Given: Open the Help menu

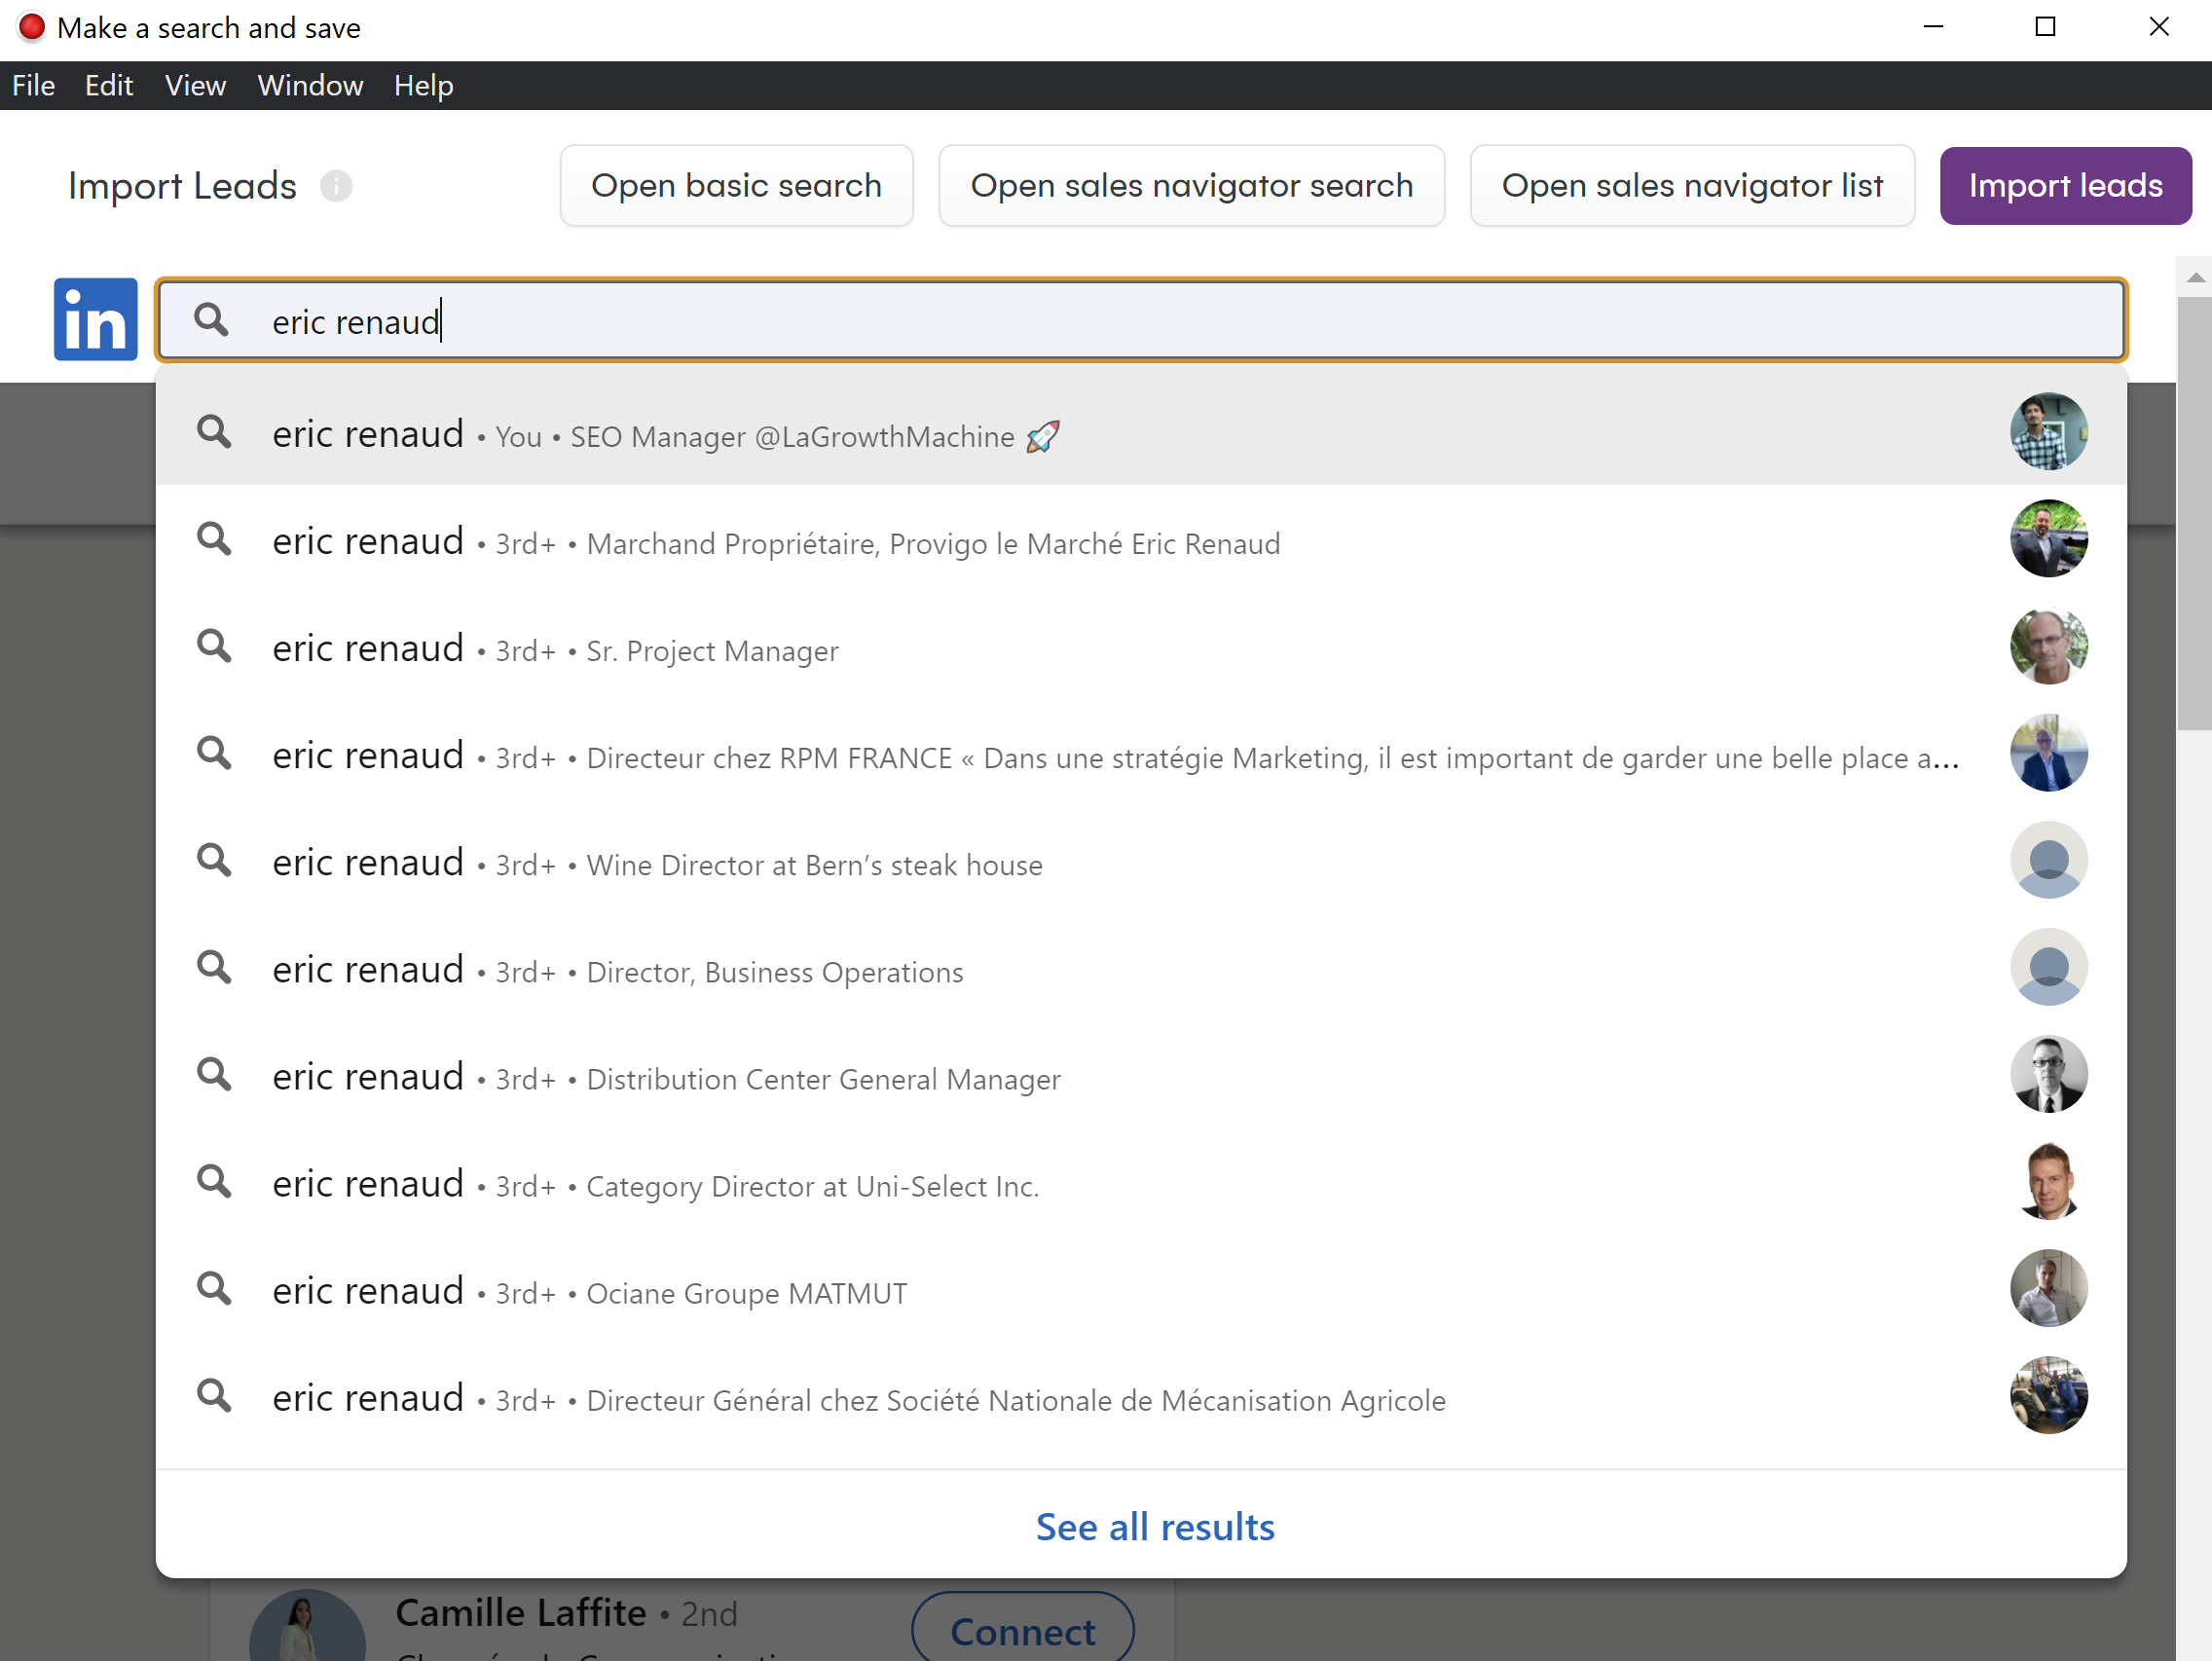Looking at the screenshot, I should [x=423, y=86].
